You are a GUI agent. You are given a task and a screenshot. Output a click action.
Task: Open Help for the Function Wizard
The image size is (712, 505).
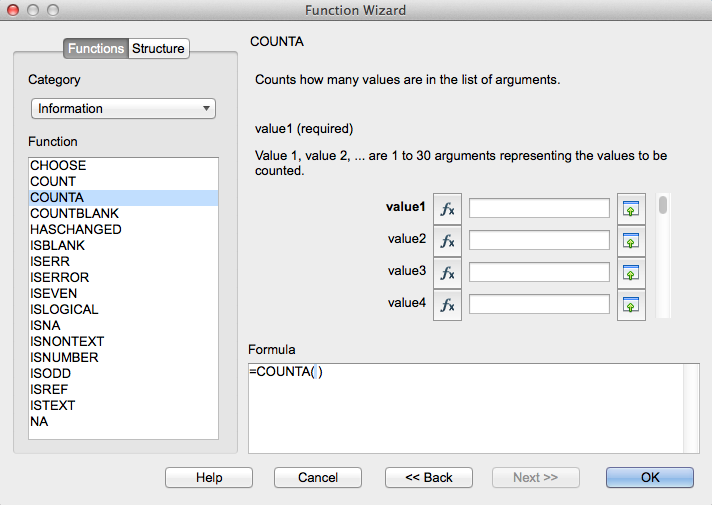(209, 477)
